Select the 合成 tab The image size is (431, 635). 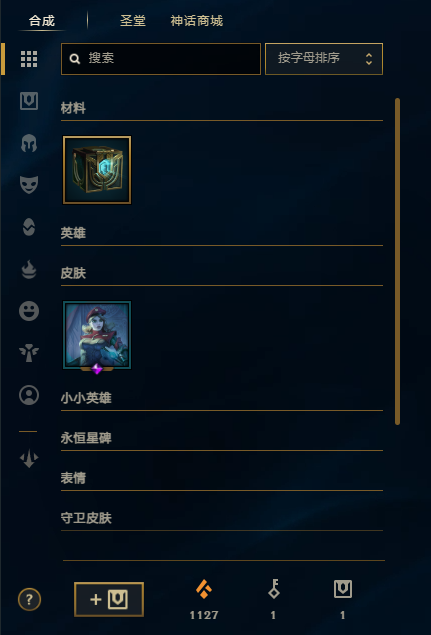[x=42, y=21]
